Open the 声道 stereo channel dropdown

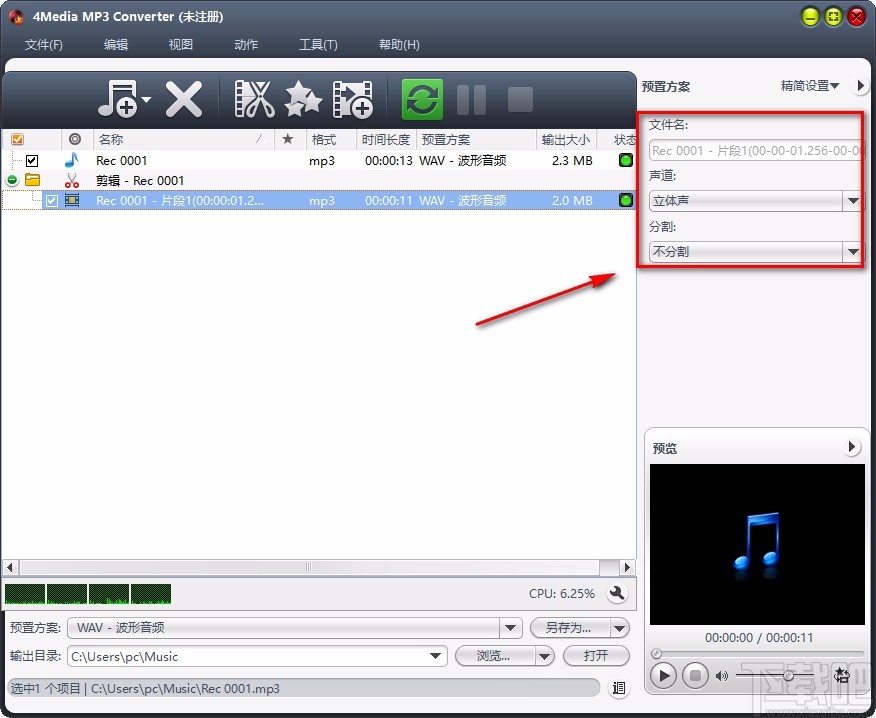click(853, 201)
